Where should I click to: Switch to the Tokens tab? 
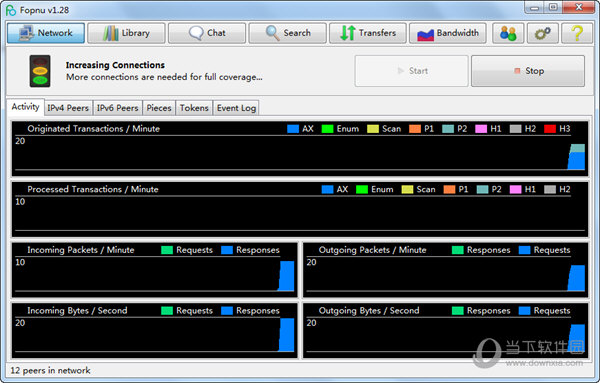194,108
